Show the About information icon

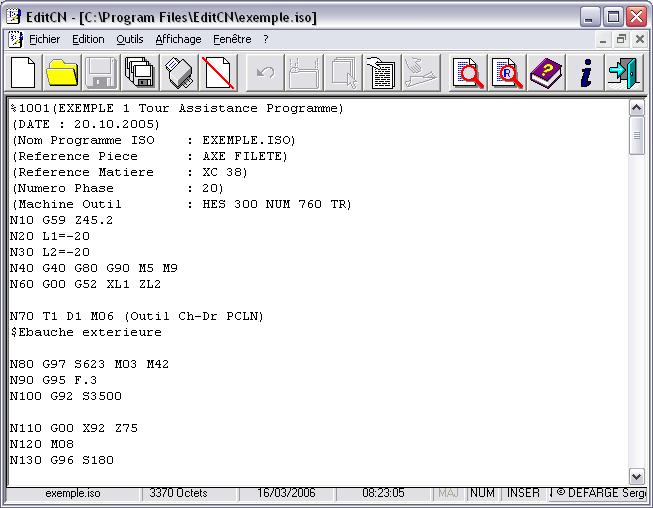pos(586,73)
